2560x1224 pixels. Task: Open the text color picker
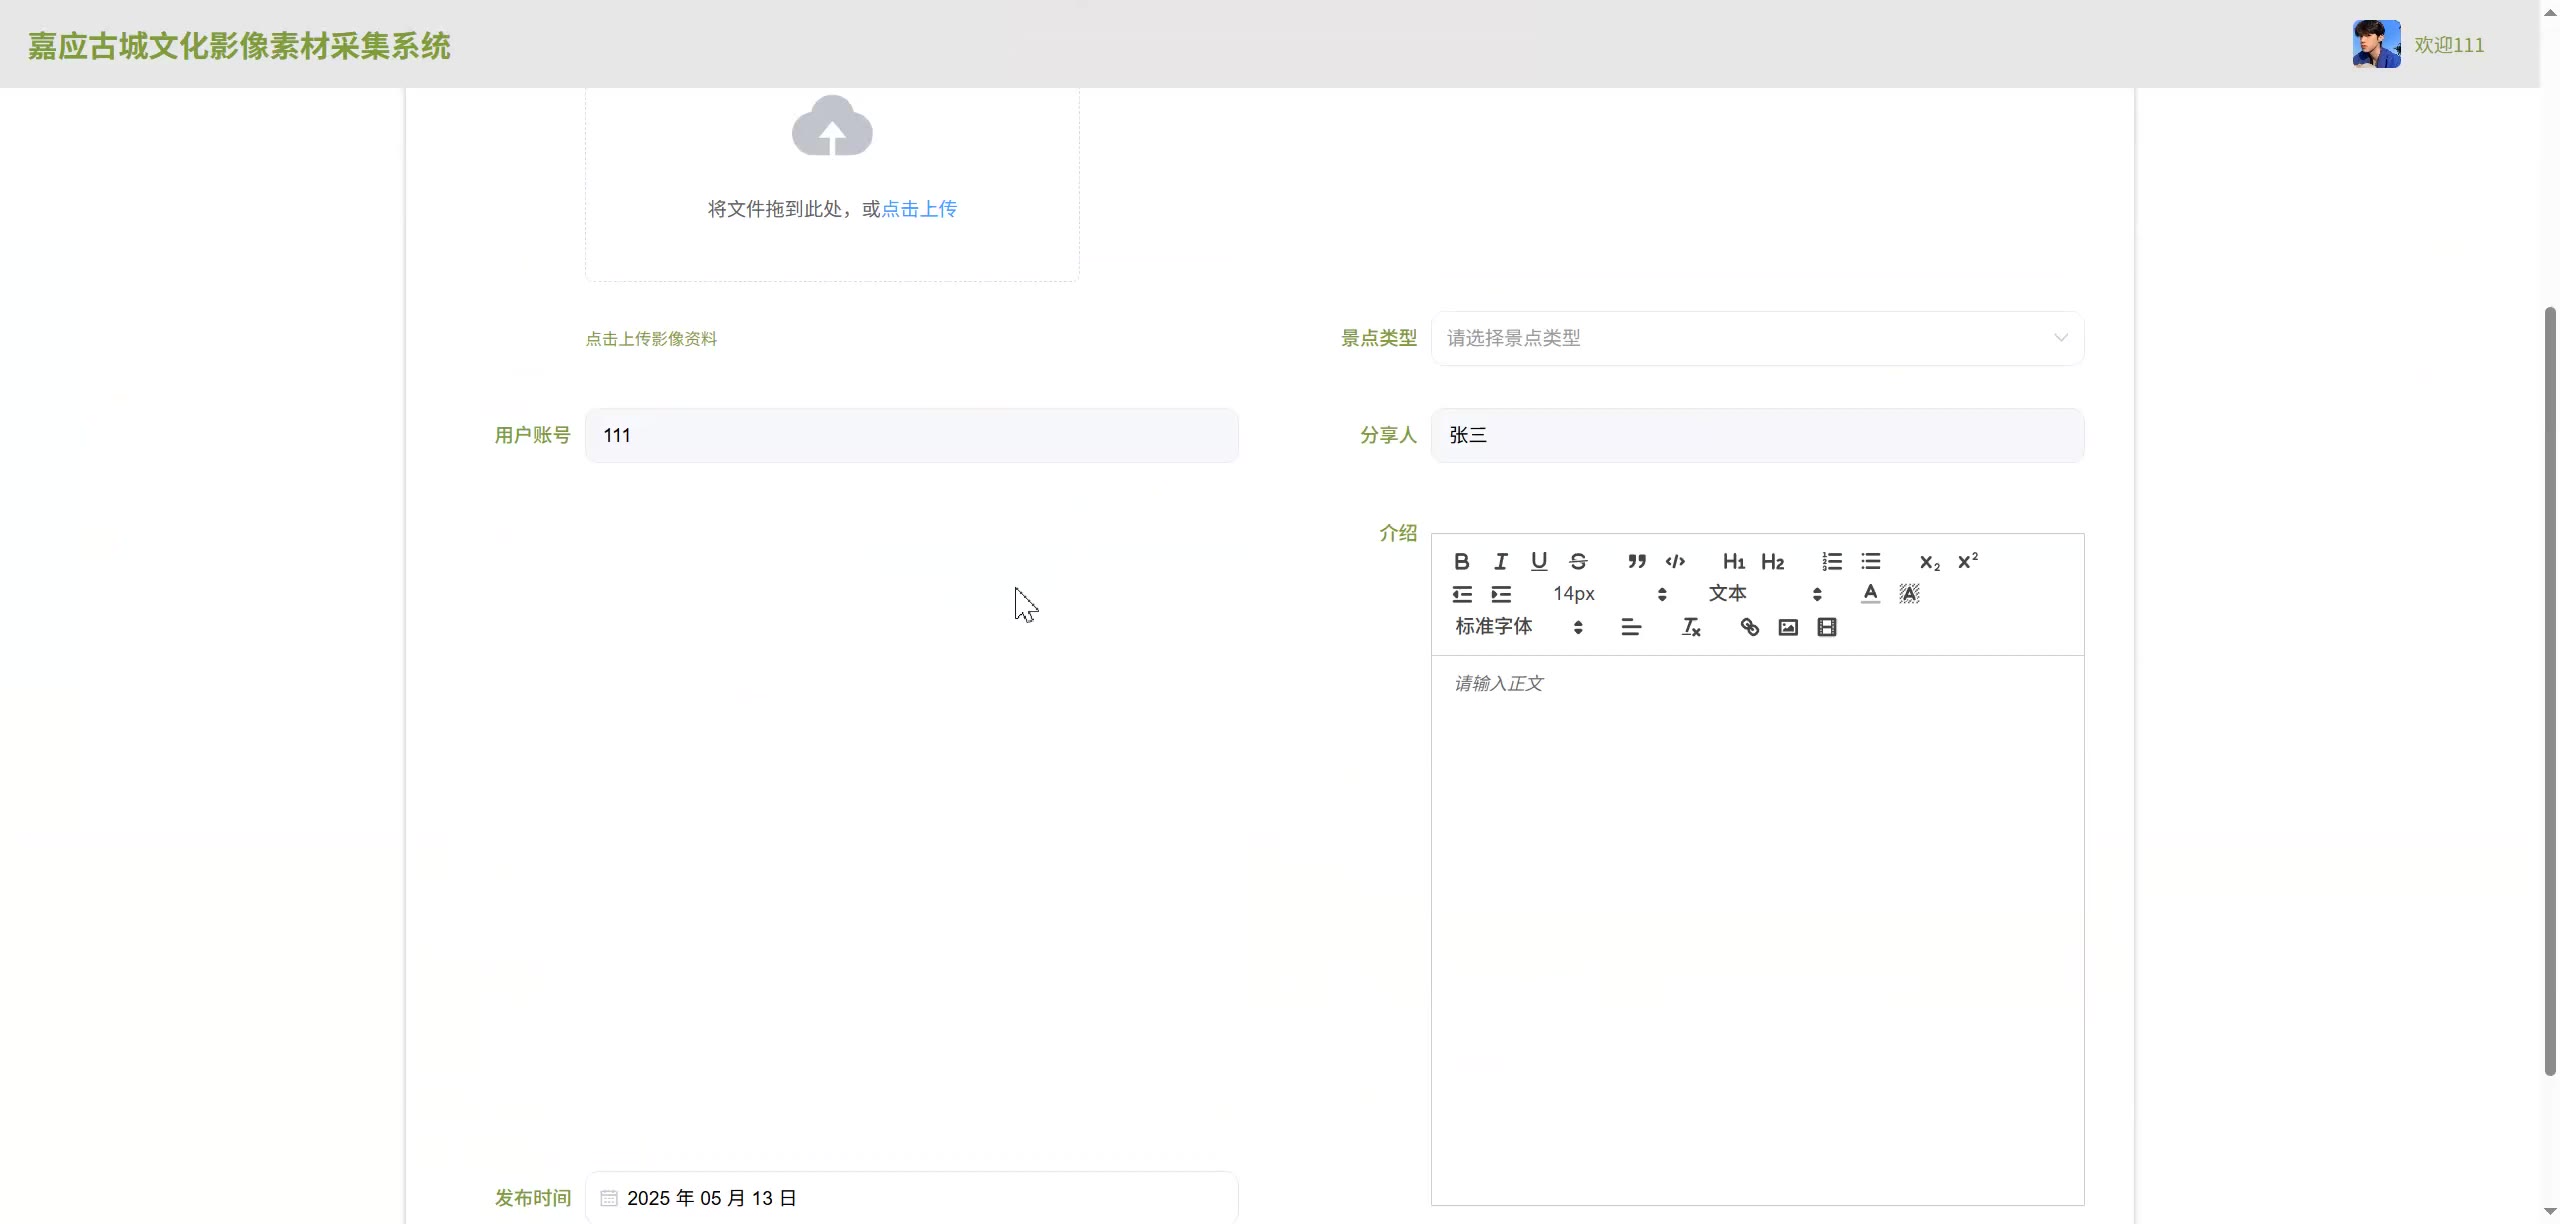click(x=1870, y=594)
